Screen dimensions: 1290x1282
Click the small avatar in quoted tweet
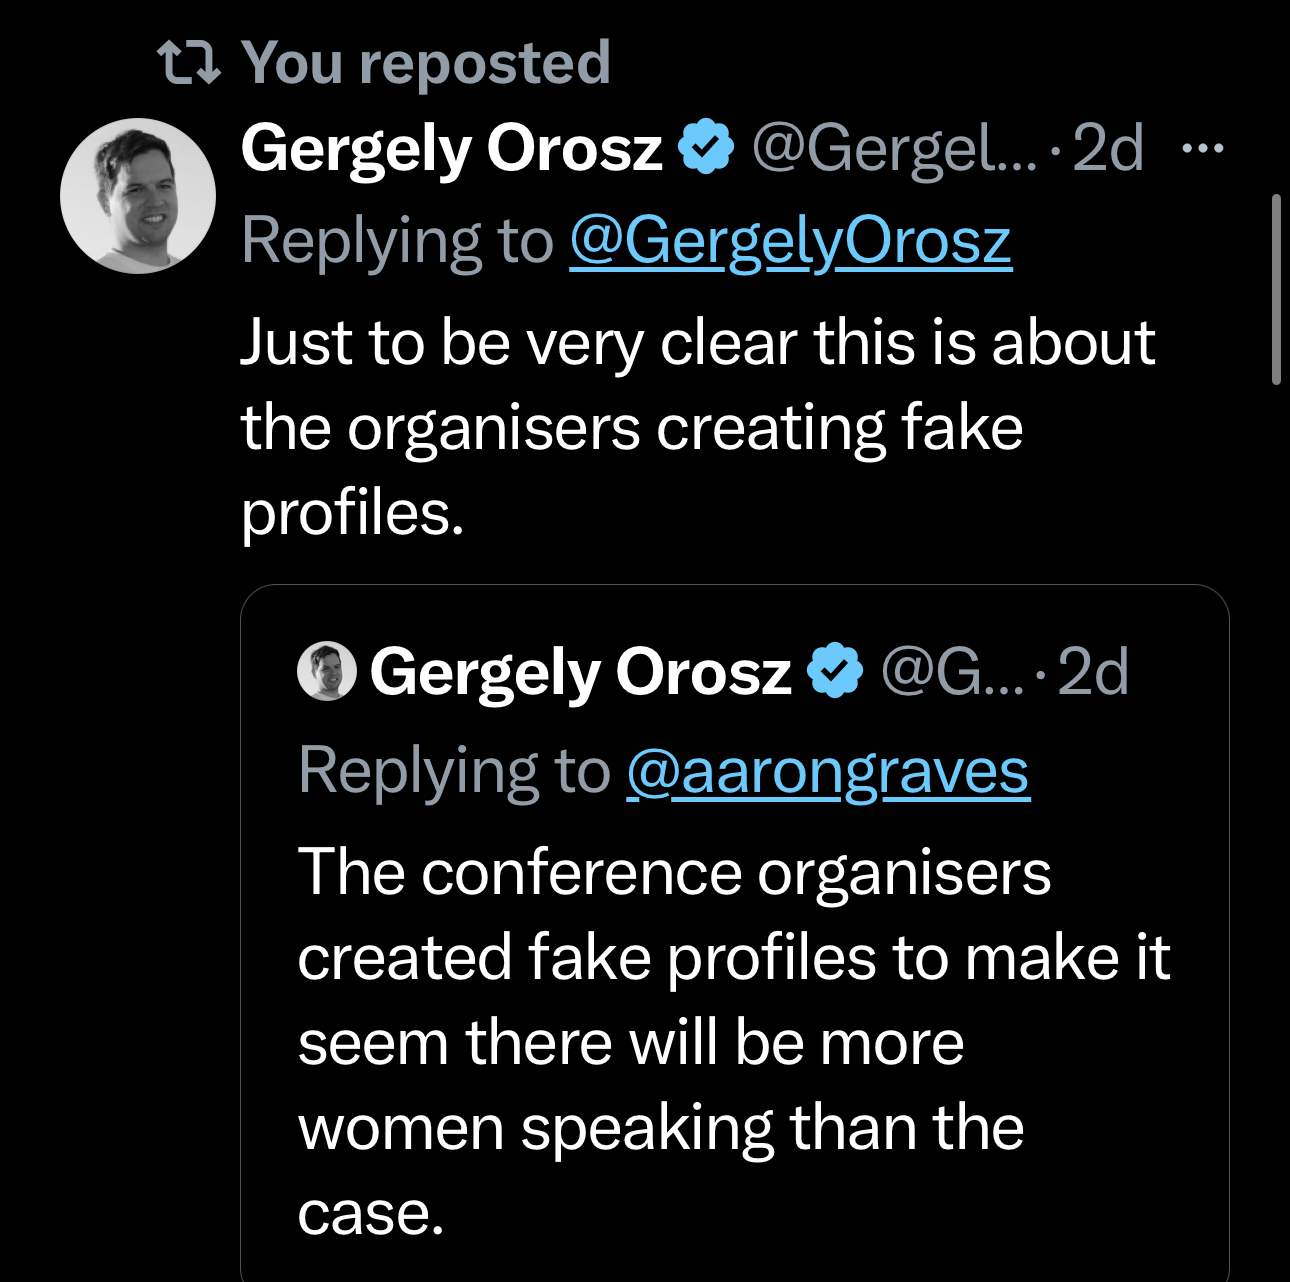pyautogui.click(x=327, y=671)
